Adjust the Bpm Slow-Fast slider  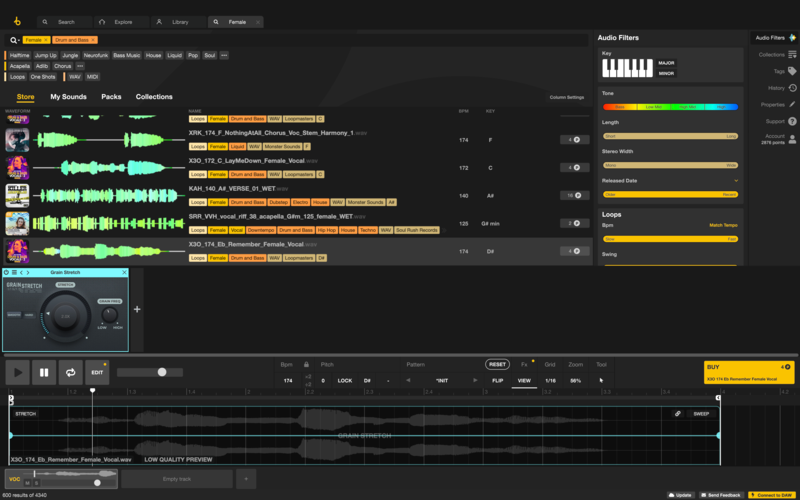(670, 239)
